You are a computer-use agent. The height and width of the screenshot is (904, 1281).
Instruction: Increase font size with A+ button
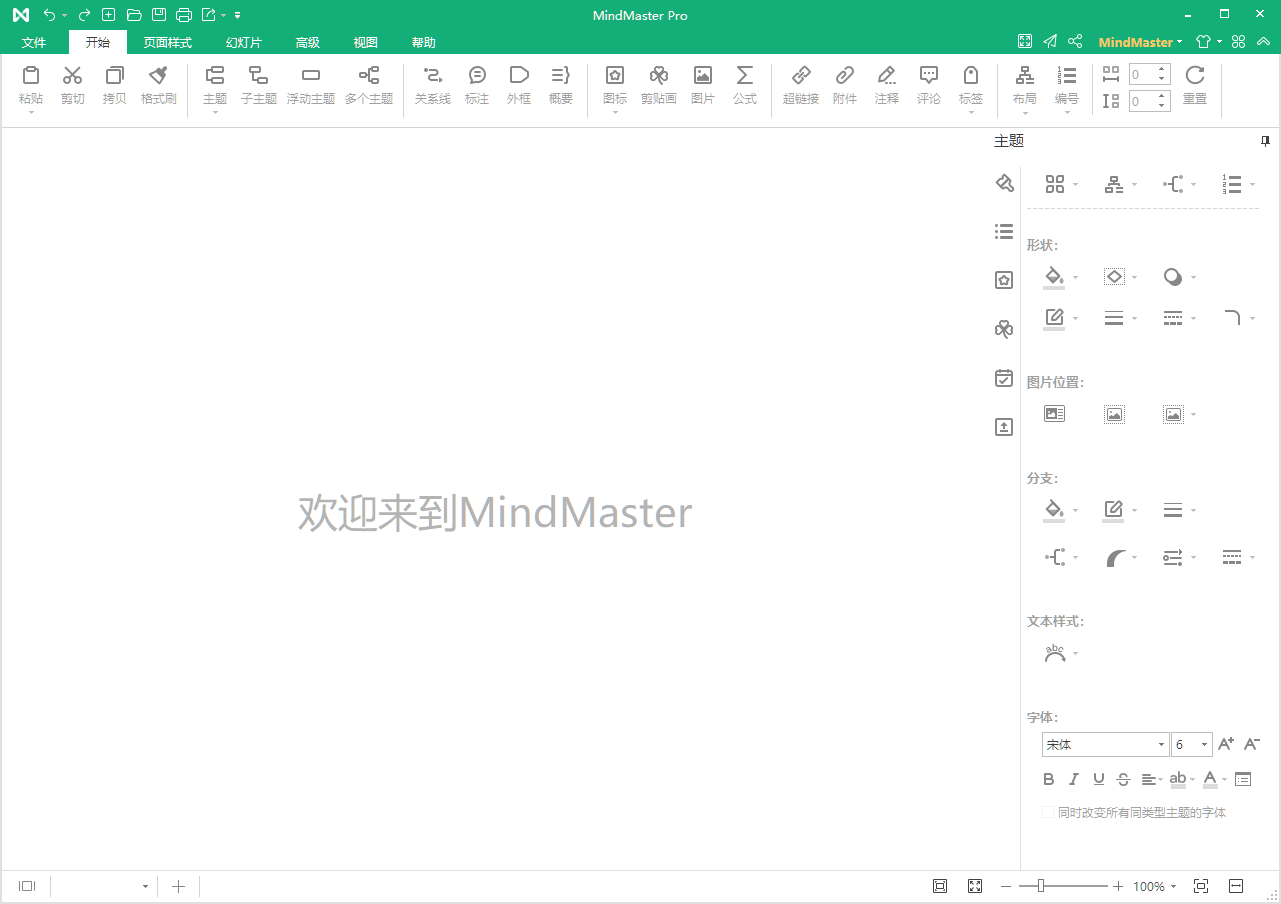click(x=1227, y=744)
